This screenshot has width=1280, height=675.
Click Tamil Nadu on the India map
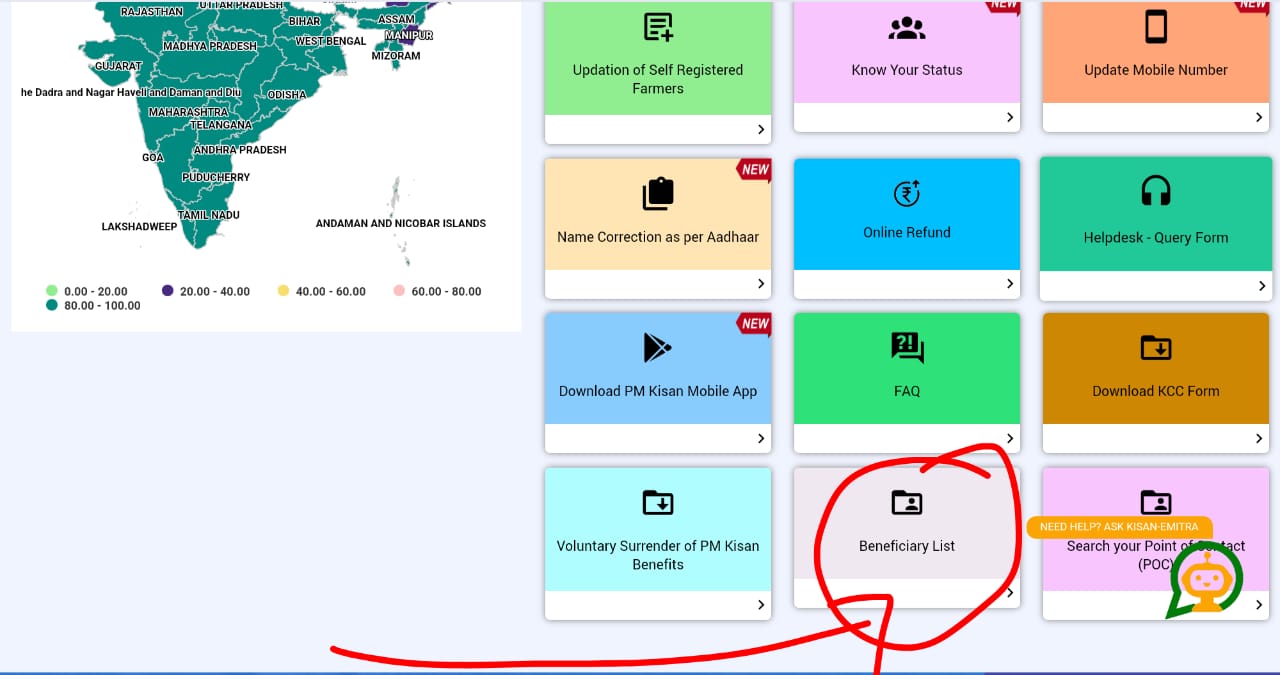209,215
